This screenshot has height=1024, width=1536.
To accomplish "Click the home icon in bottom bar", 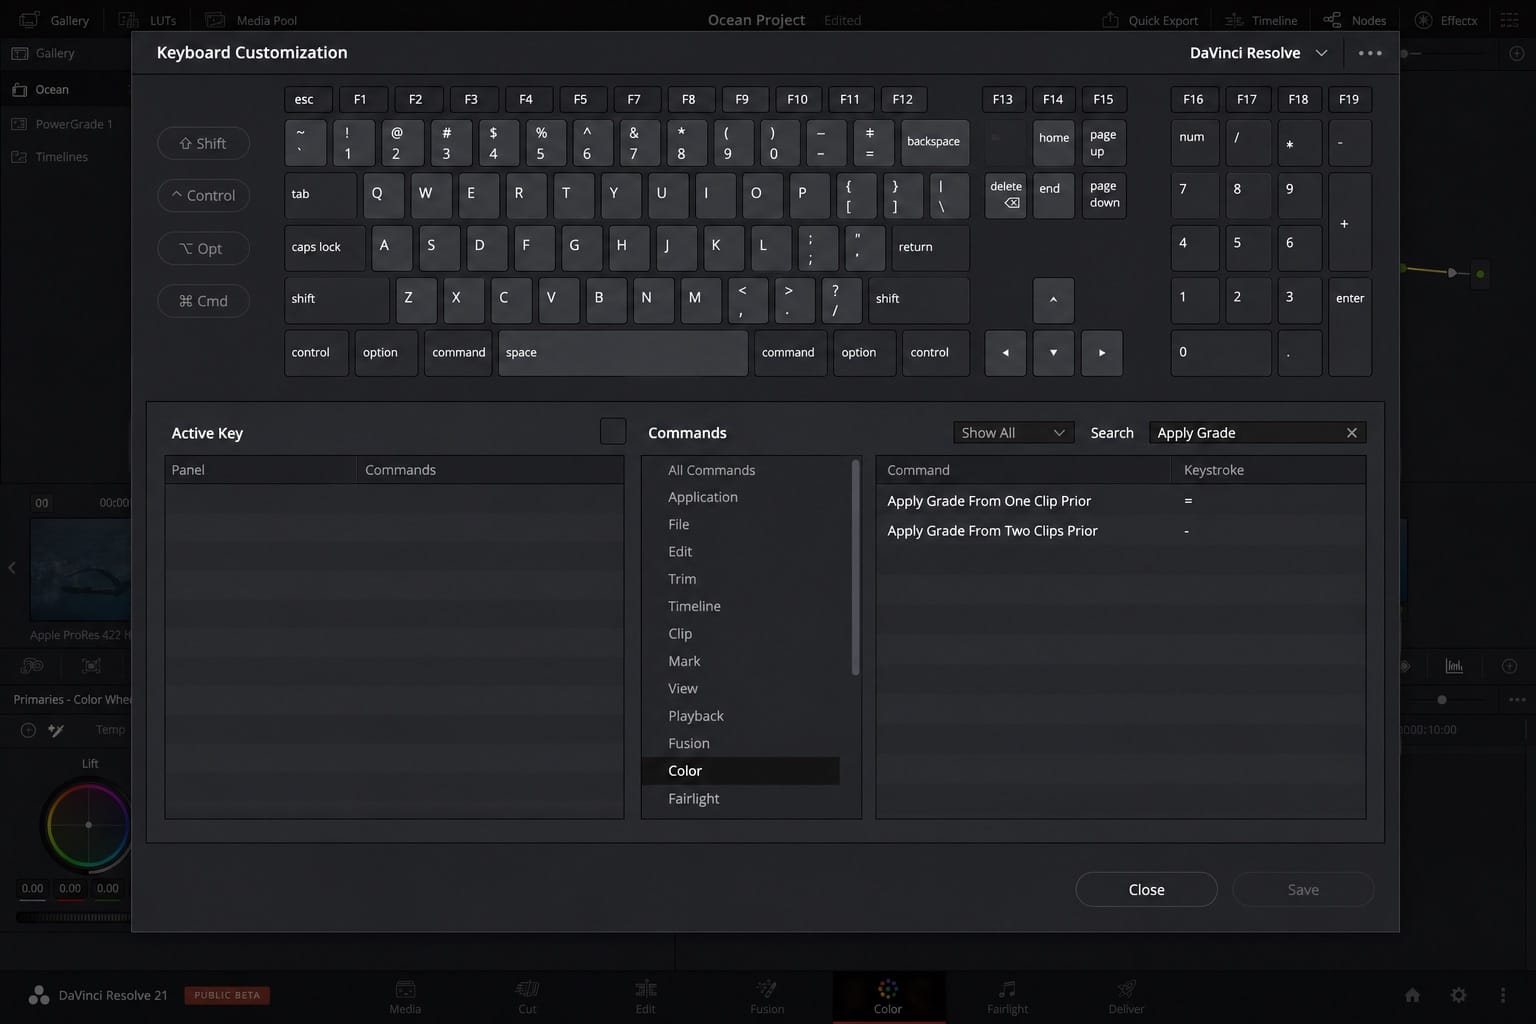I will (1412, 995).
